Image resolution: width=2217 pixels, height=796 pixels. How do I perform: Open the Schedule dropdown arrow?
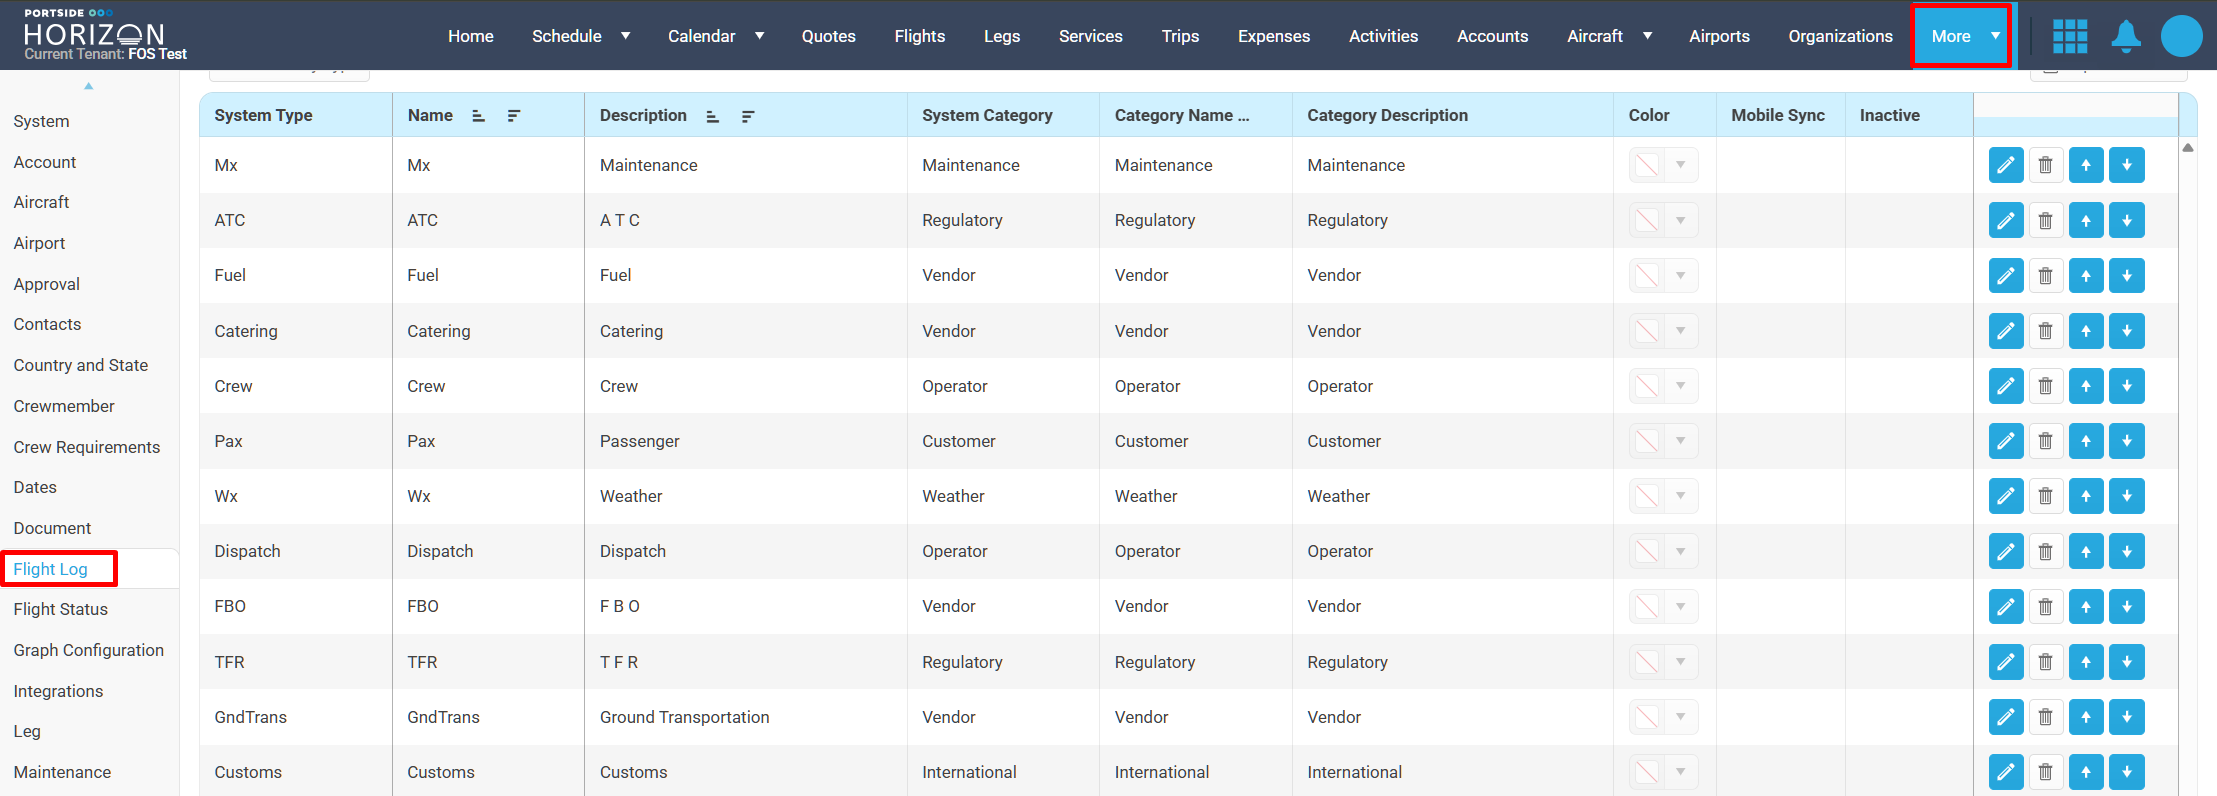pos(625,36)
